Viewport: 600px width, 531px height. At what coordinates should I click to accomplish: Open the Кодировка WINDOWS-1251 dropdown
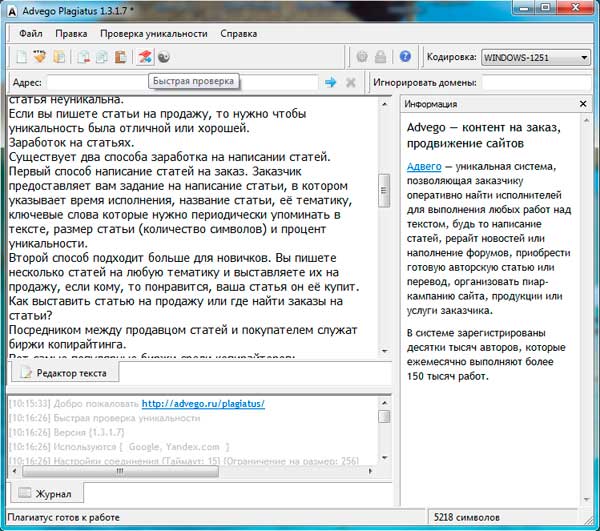[536, 58]
